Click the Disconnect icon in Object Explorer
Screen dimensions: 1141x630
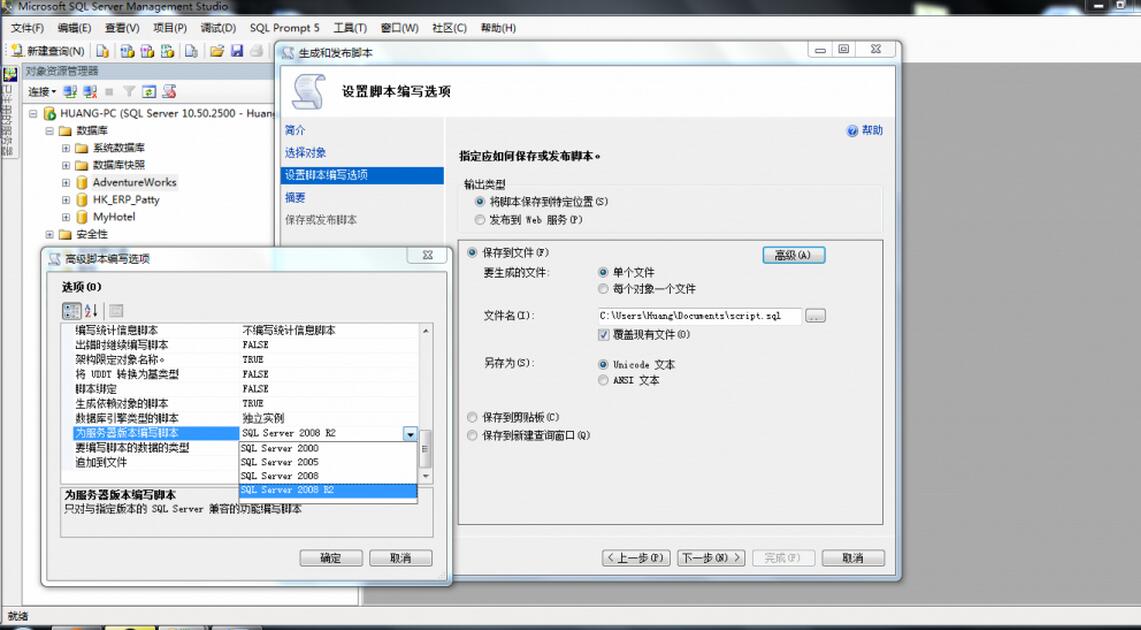[90, 92]
